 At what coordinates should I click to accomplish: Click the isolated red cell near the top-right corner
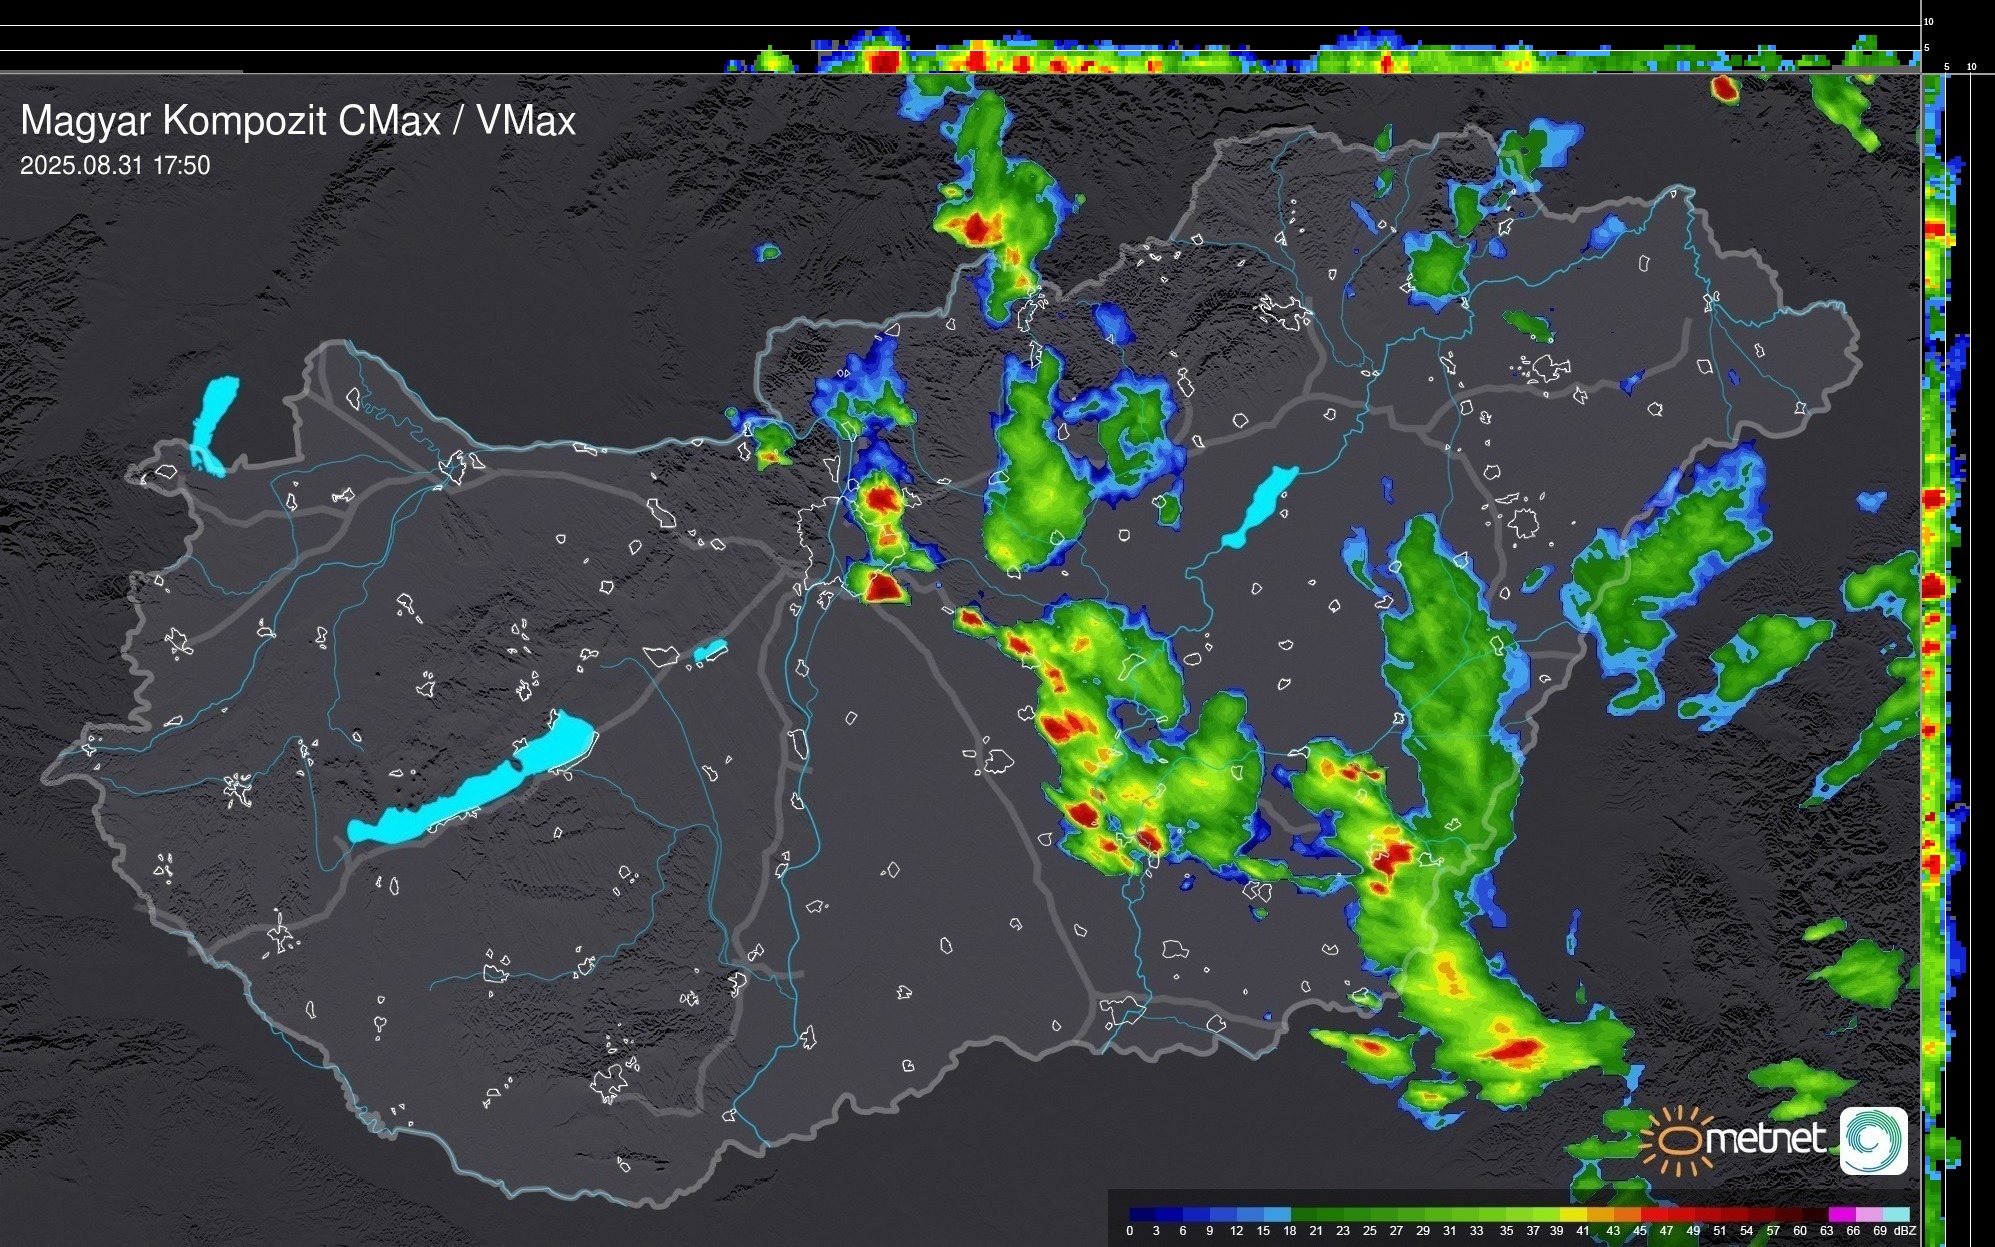(1725, 88)
